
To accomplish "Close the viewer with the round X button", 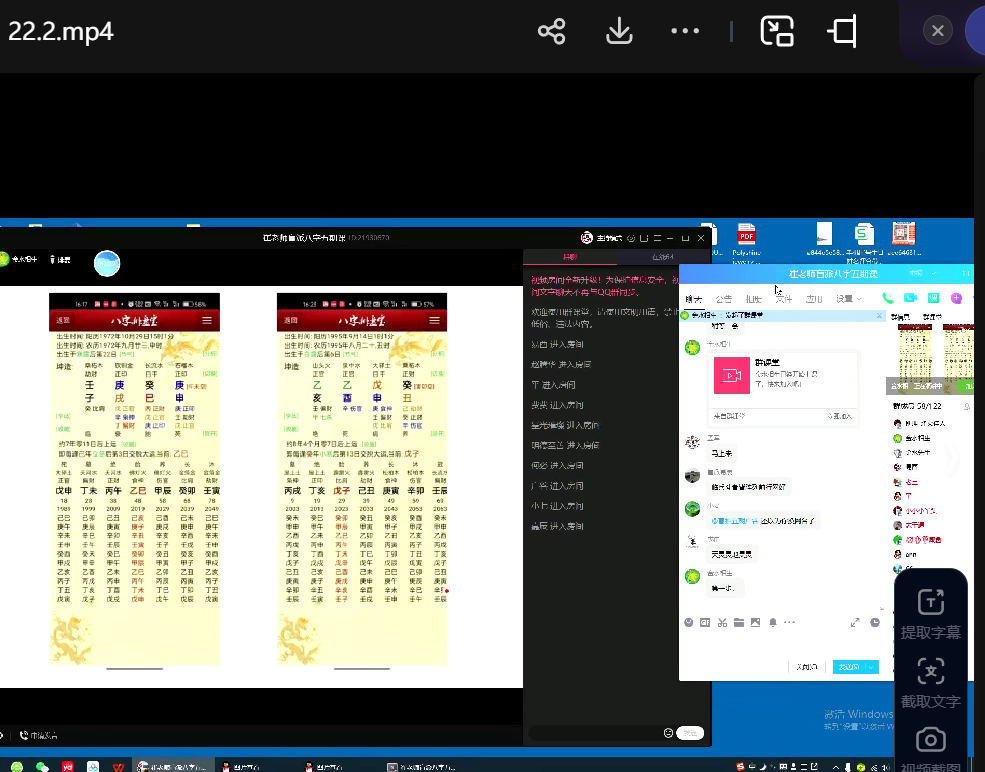I will point(937,31).
